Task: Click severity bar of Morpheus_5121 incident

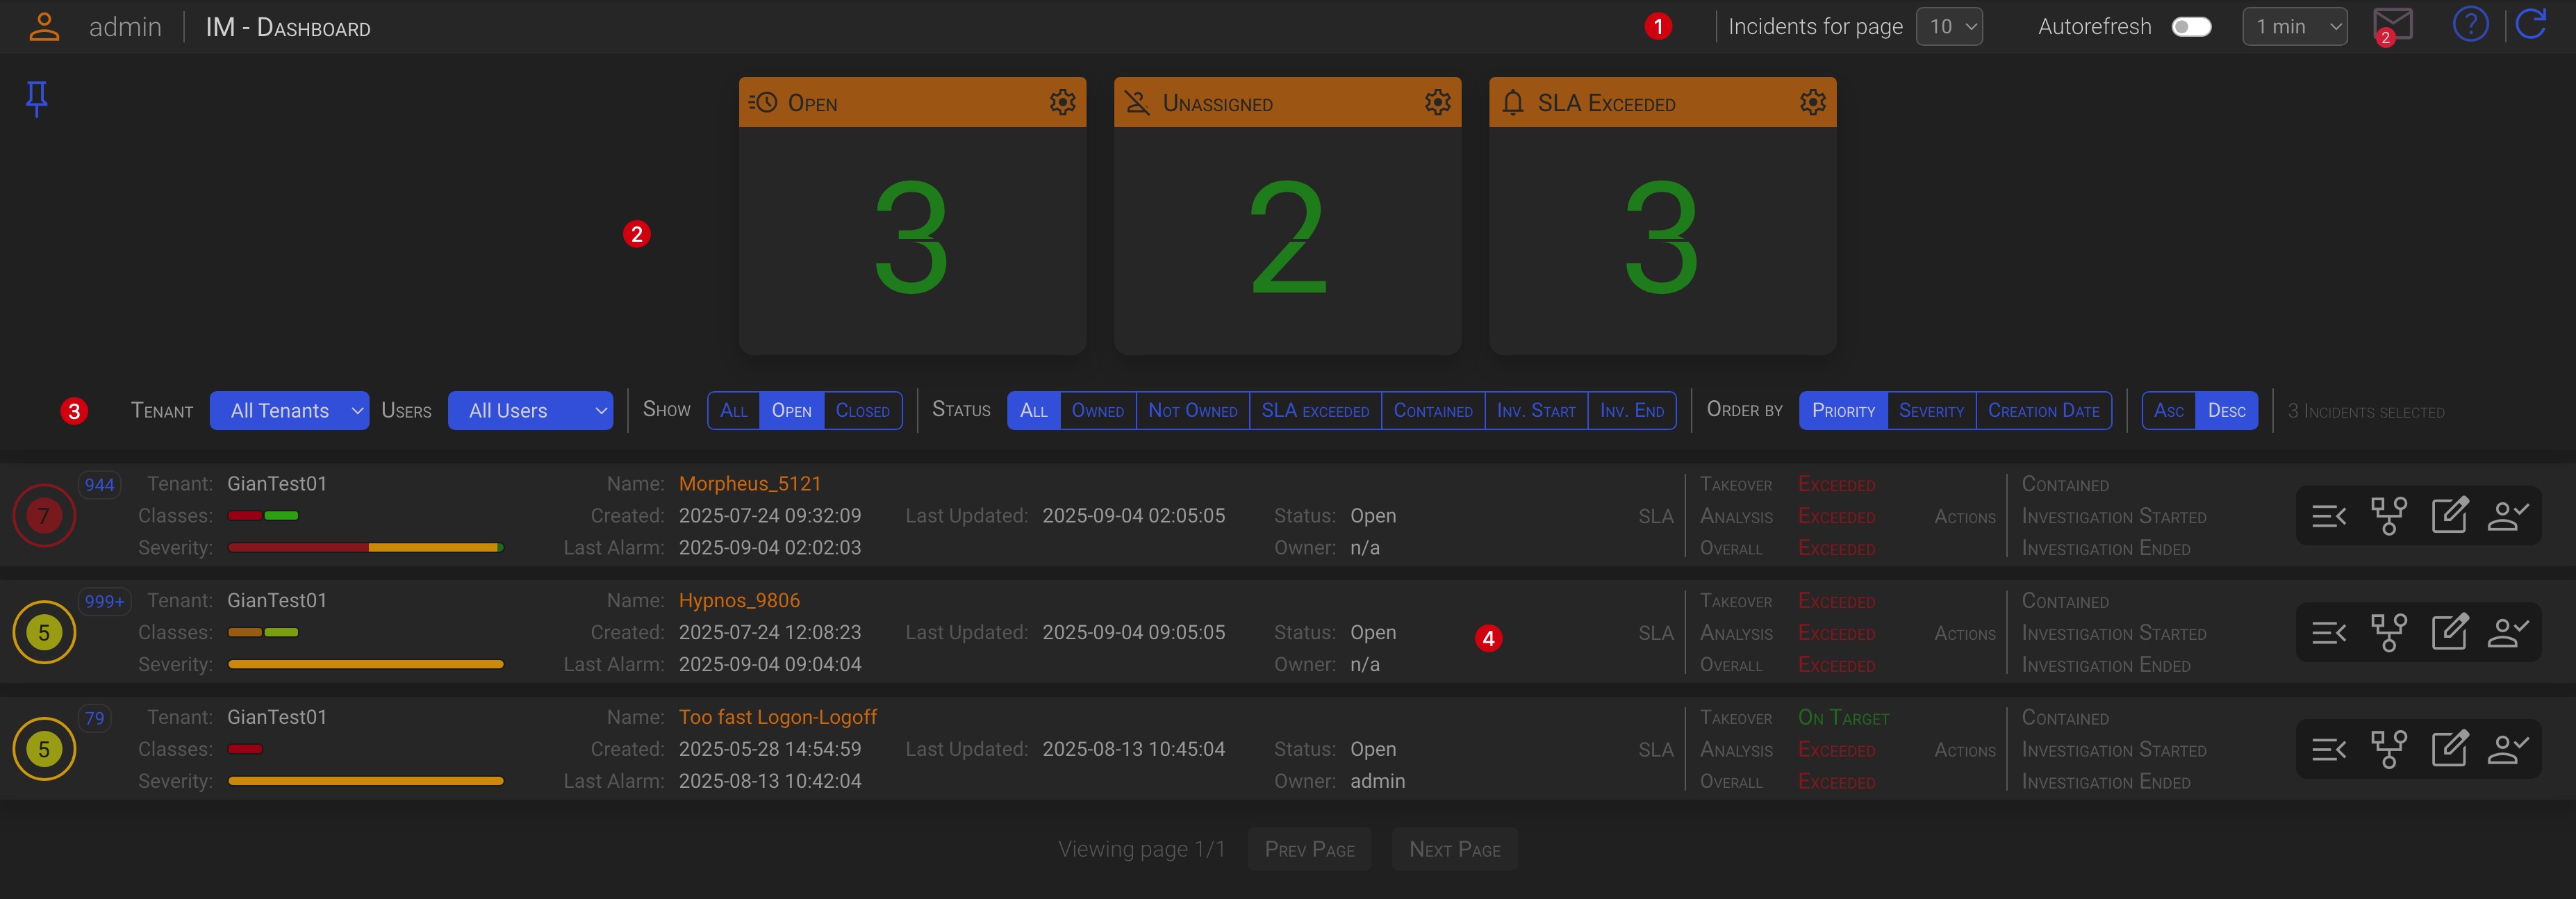Action: (365, 548)
